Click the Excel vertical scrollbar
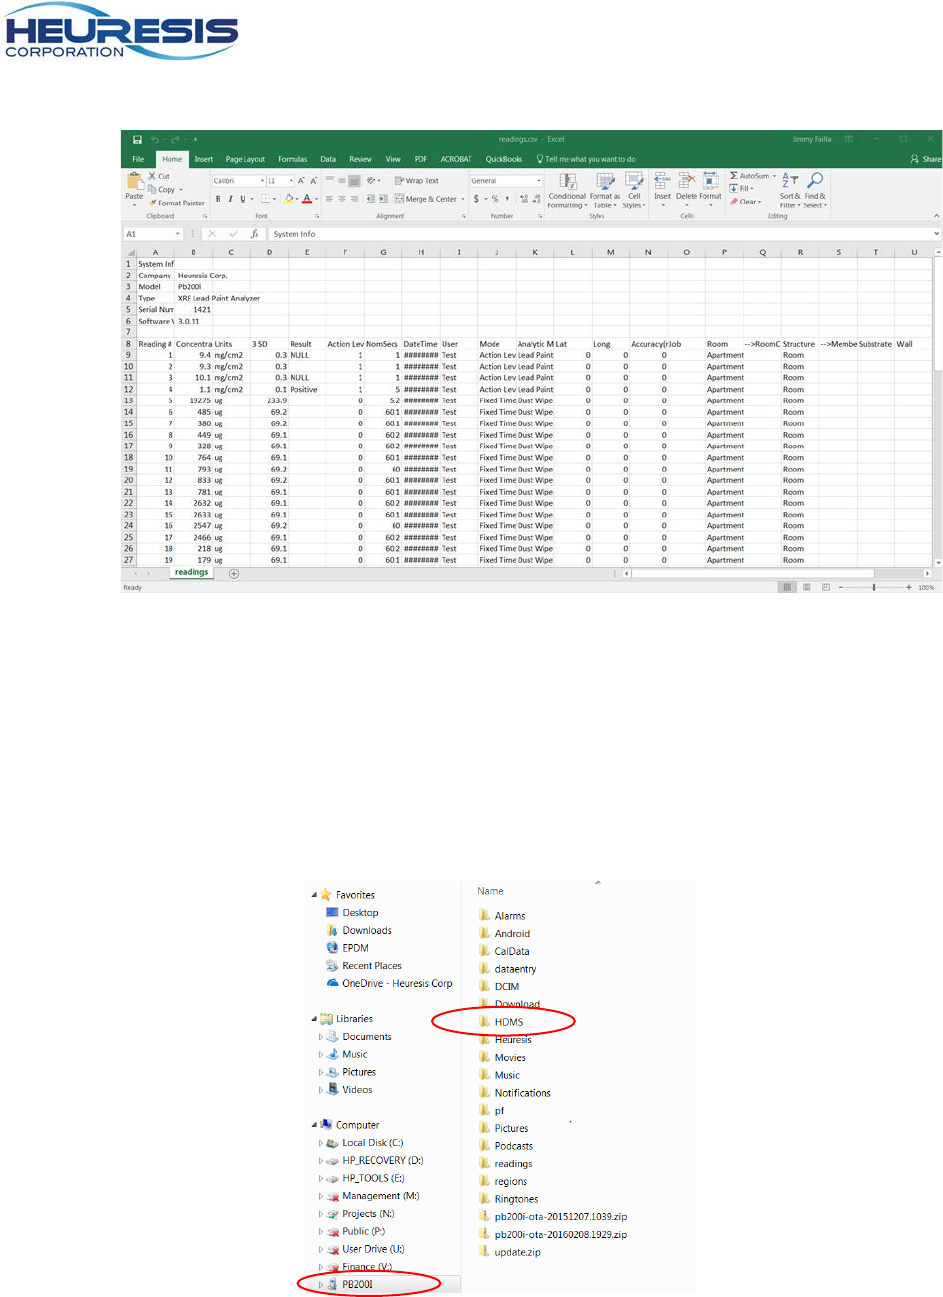The width and height of the screenshot is (943, 1297). (938, 405)
